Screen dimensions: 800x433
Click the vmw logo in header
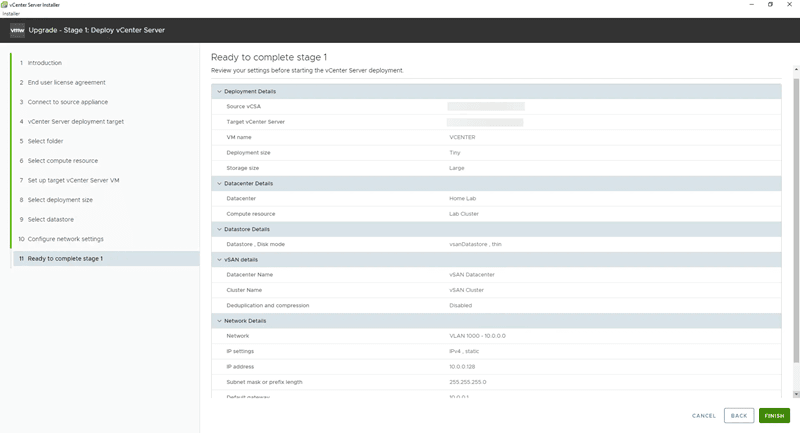tap(17, 30)
